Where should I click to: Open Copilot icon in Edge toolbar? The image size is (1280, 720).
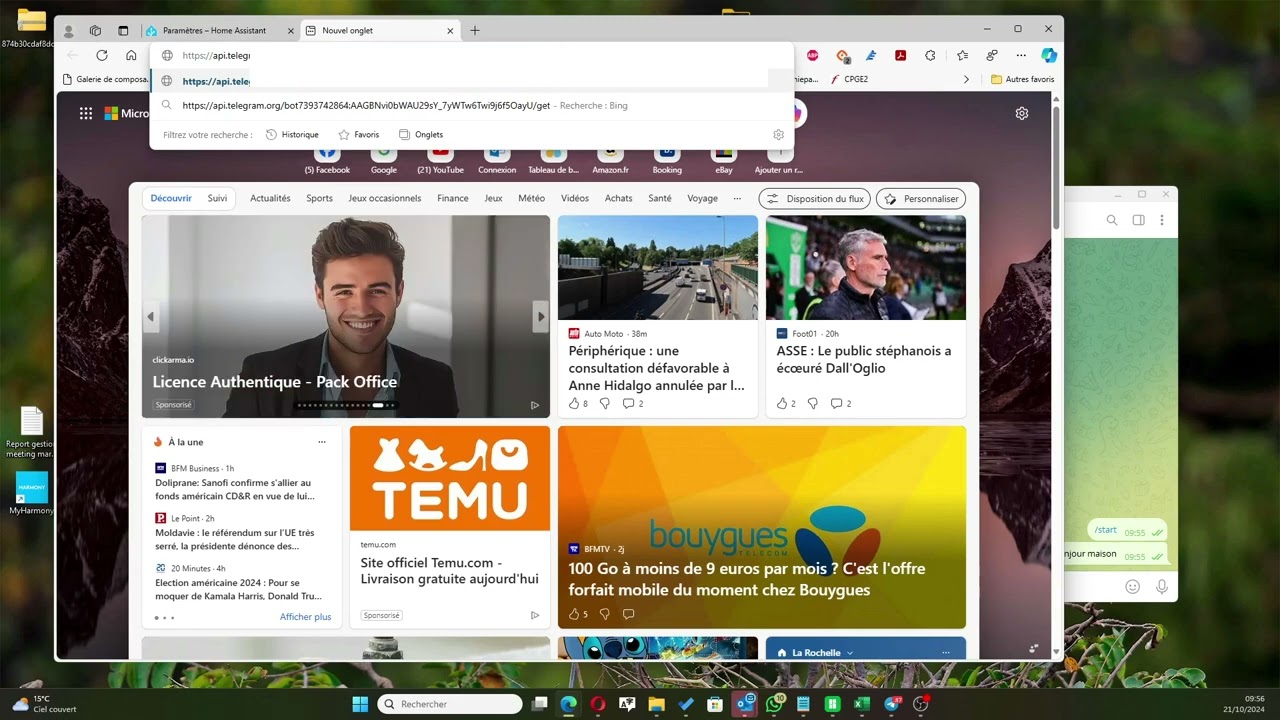(x=1049, y=56)
